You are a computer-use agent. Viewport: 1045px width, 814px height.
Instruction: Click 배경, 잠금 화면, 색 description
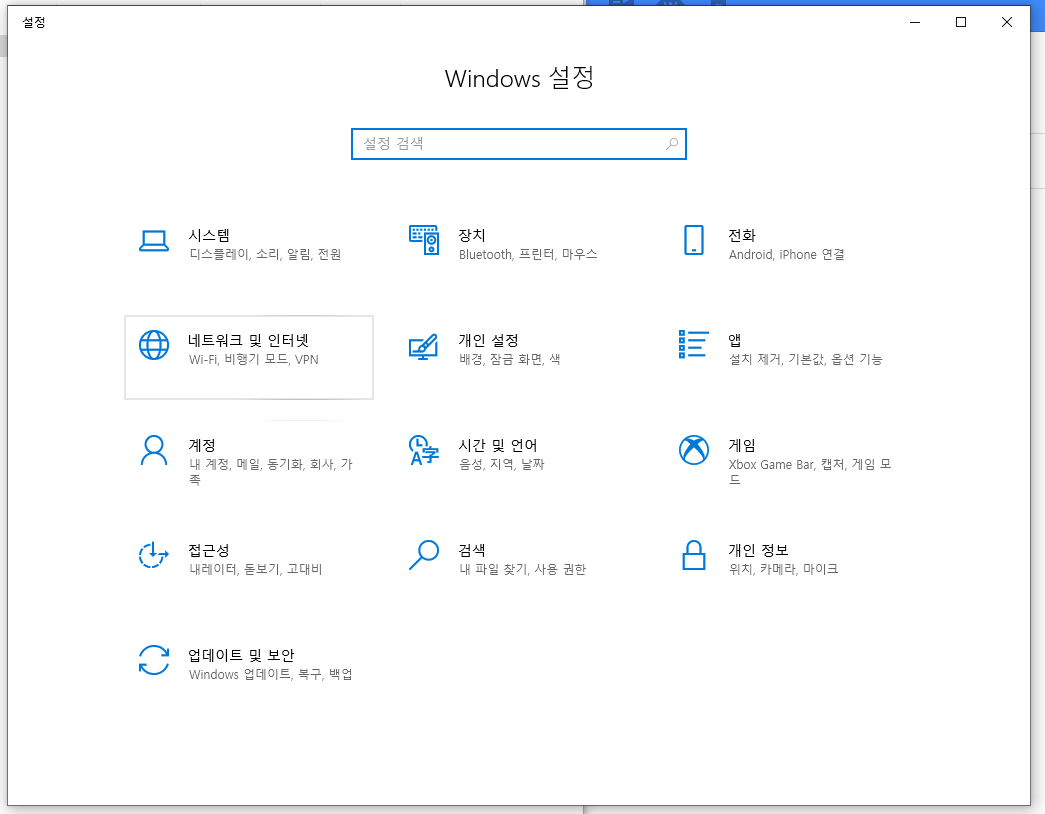pos(509,360)
